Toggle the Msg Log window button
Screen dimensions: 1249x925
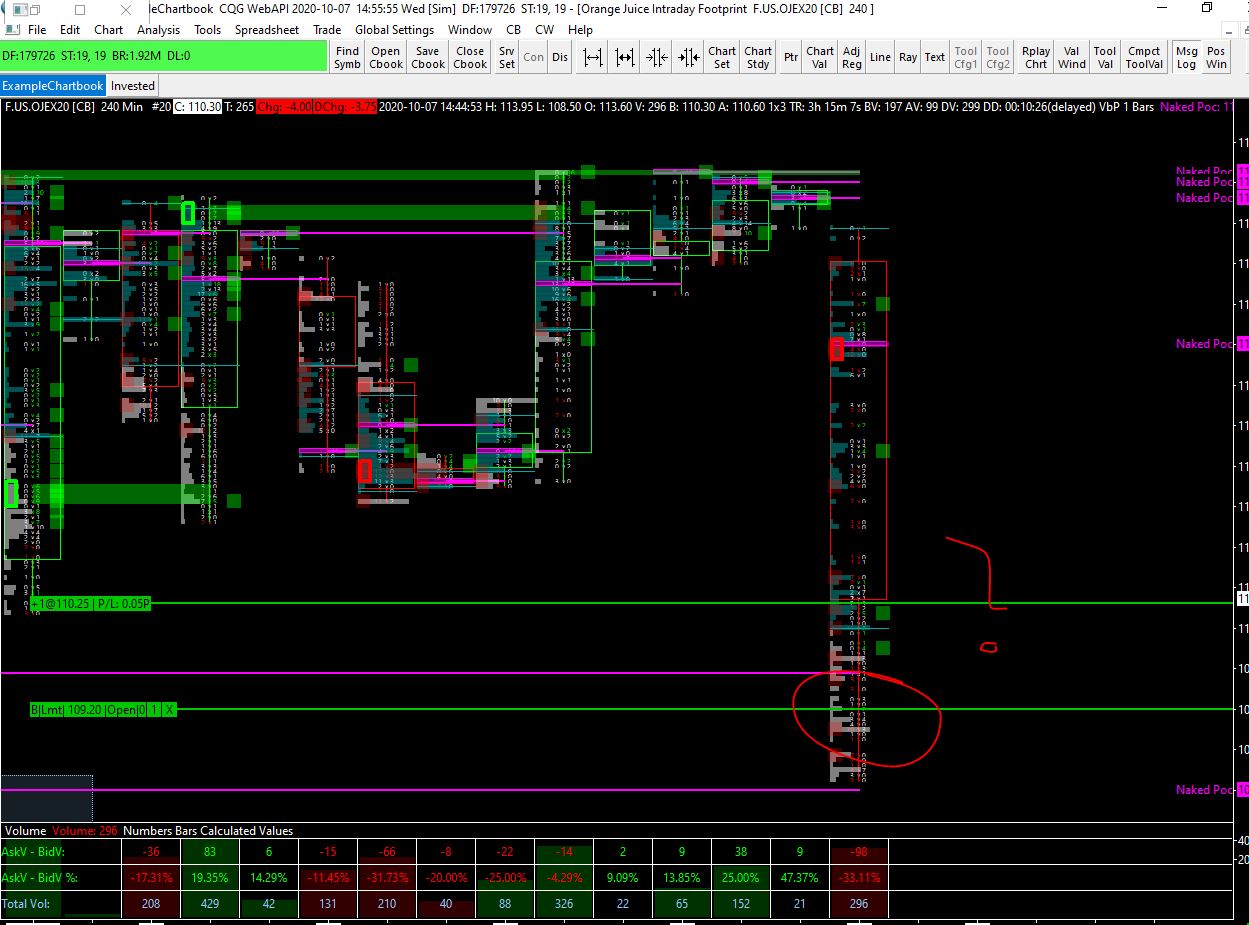tap(1186, 57)
